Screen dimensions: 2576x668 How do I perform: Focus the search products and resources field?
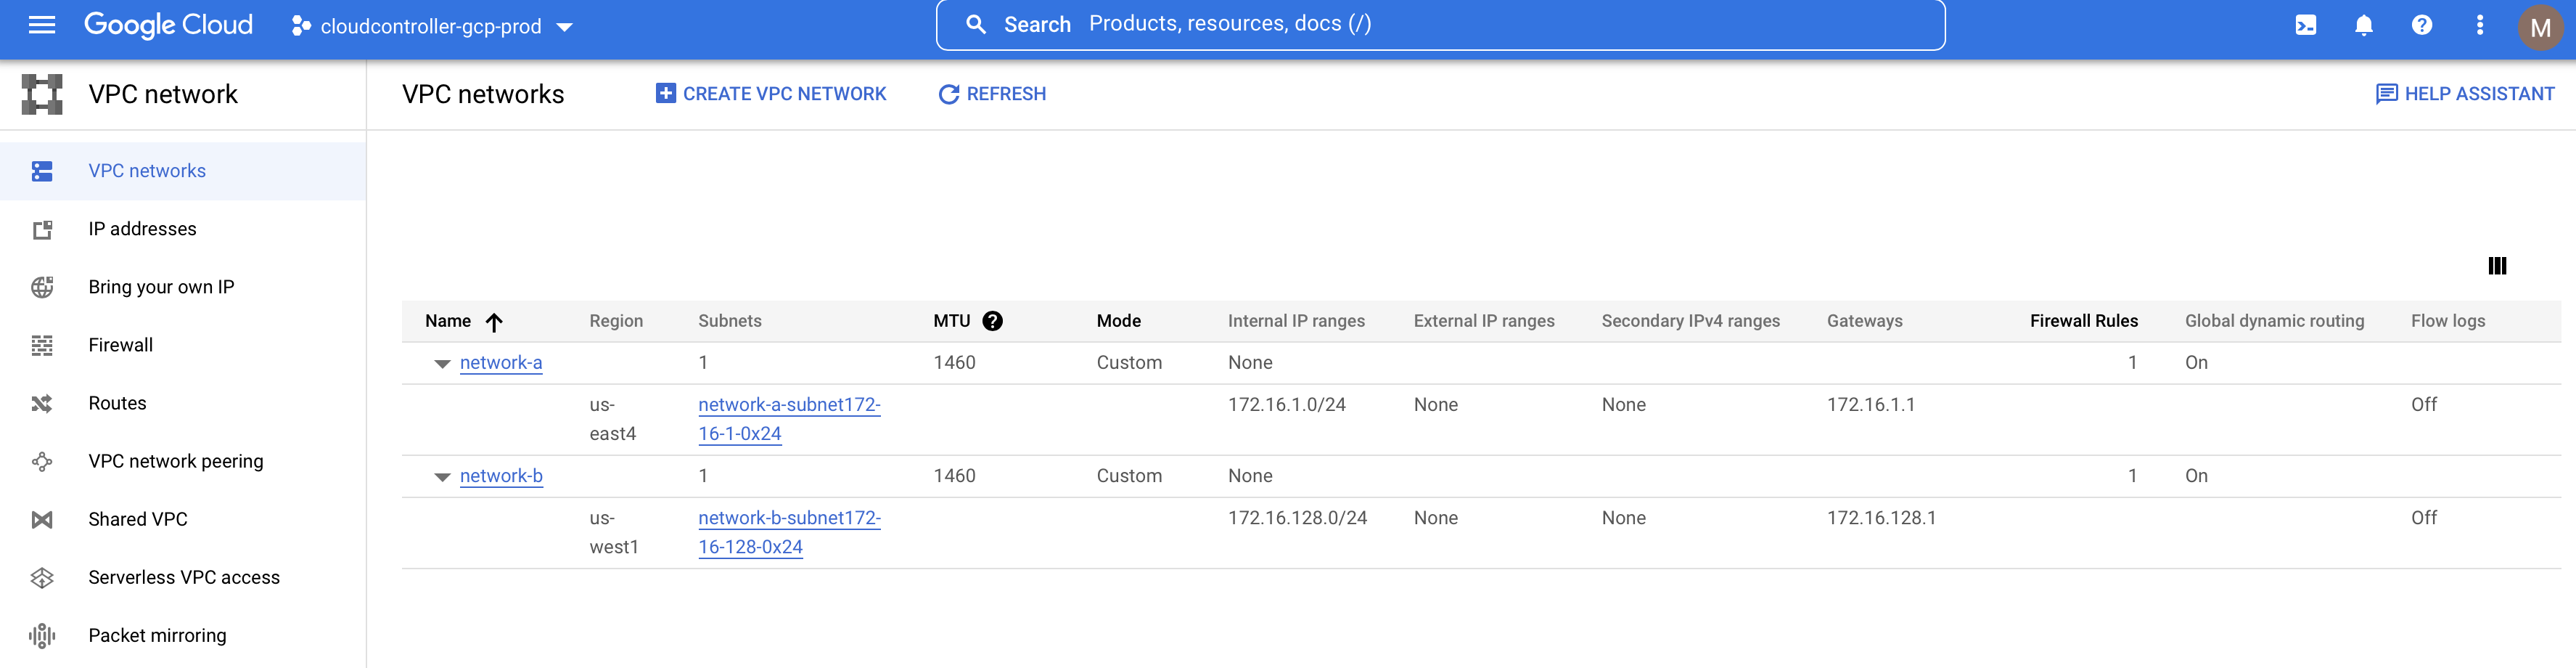point(1440,25)
